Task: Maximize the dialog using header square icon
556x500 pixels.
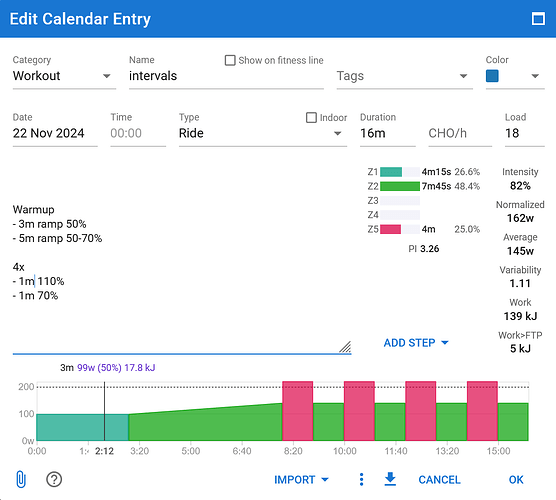Action: 538,18
